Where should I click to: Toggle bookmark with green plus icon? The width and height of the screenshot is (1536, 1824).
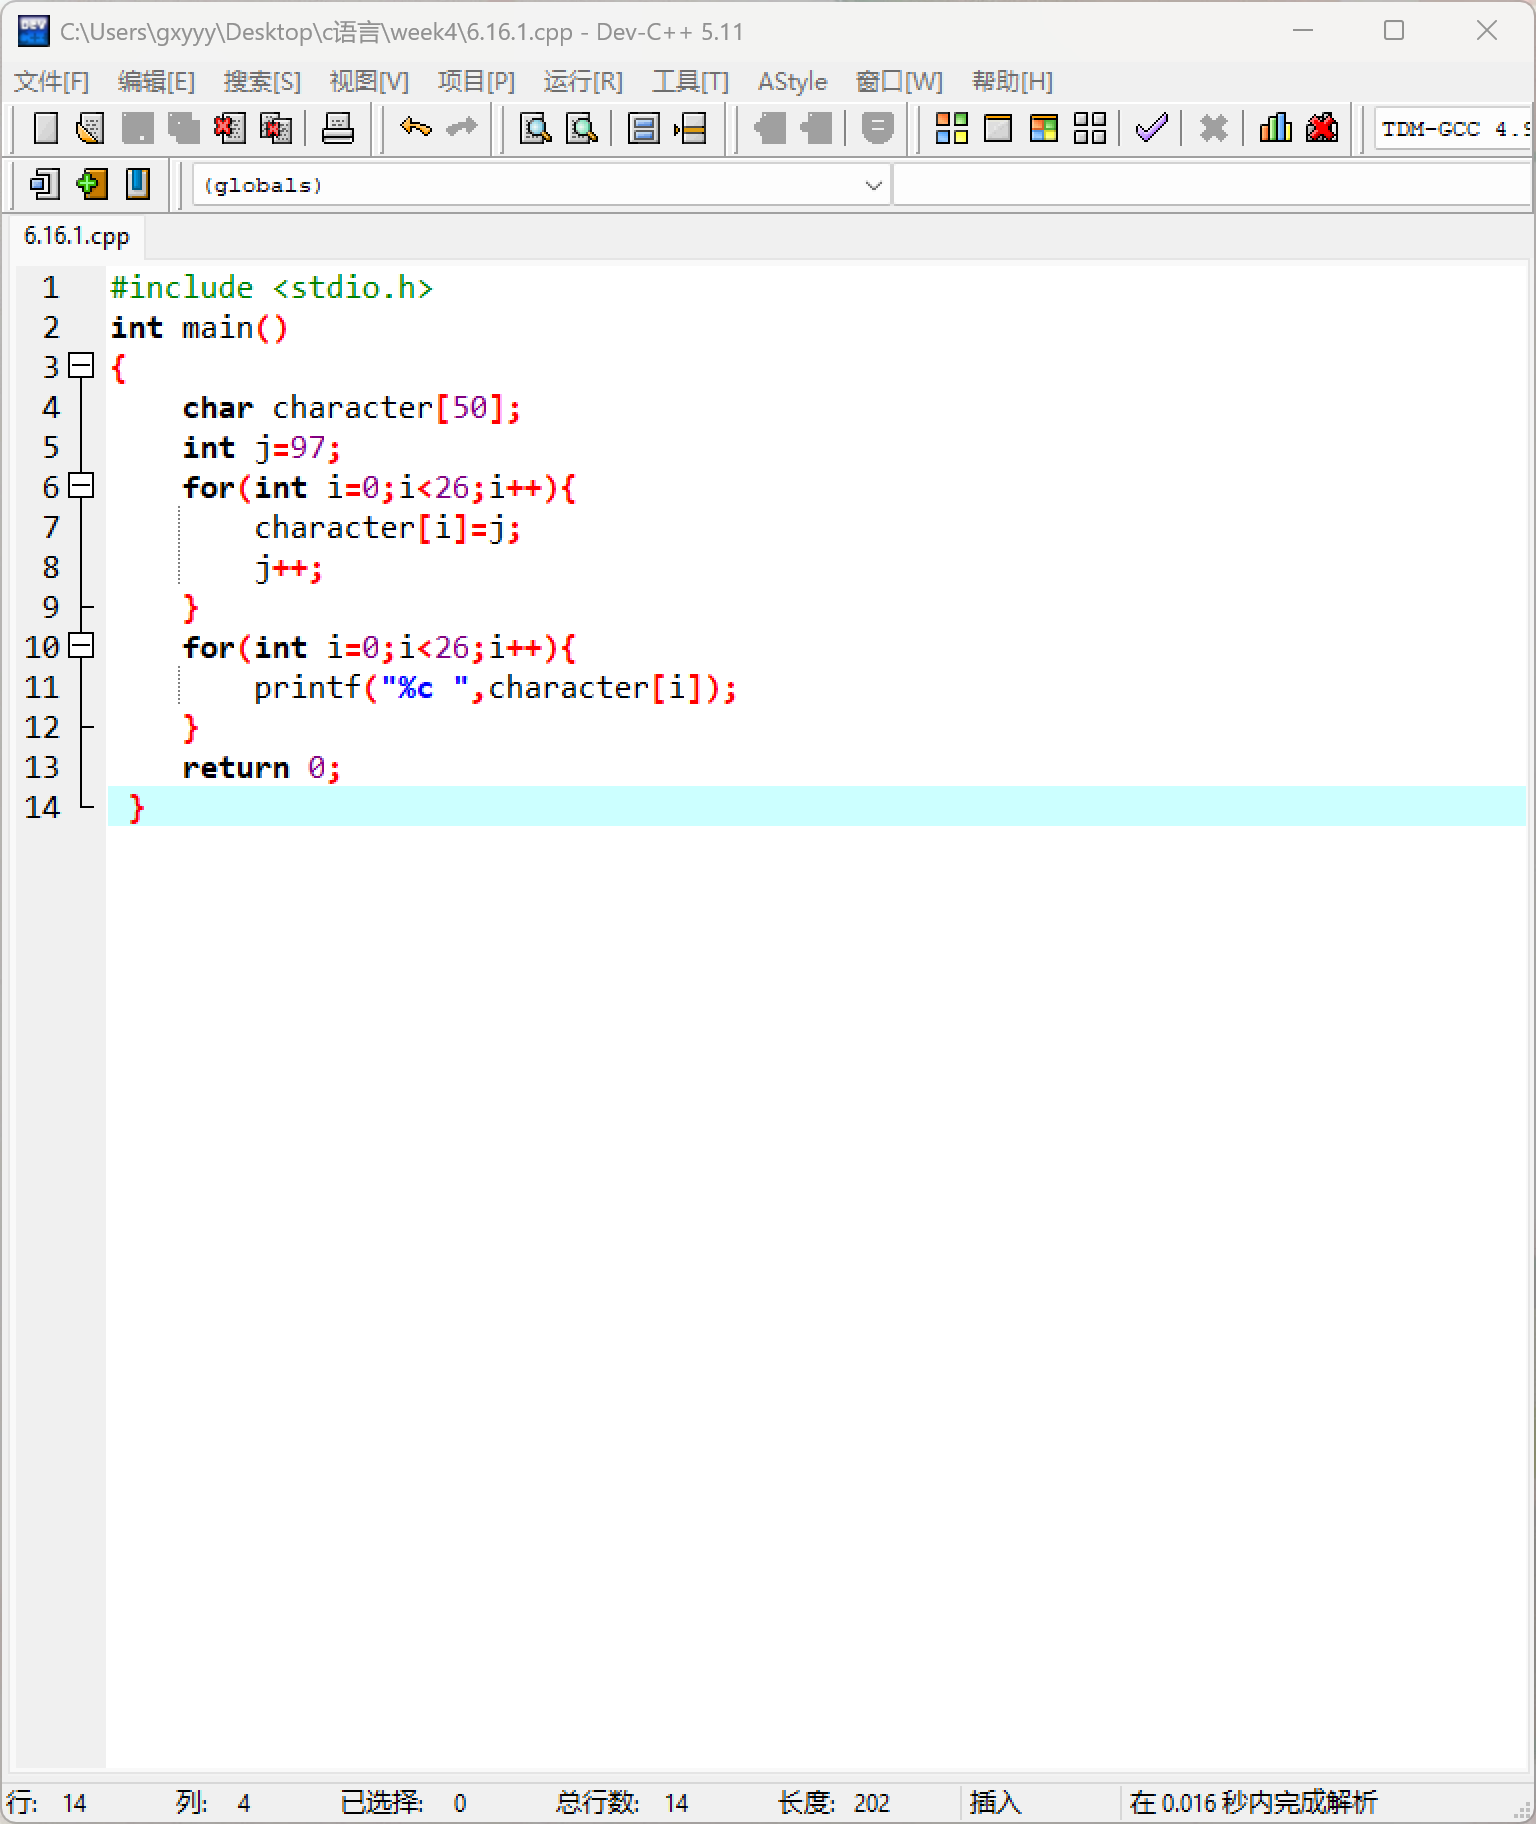[x=91, y=184]
